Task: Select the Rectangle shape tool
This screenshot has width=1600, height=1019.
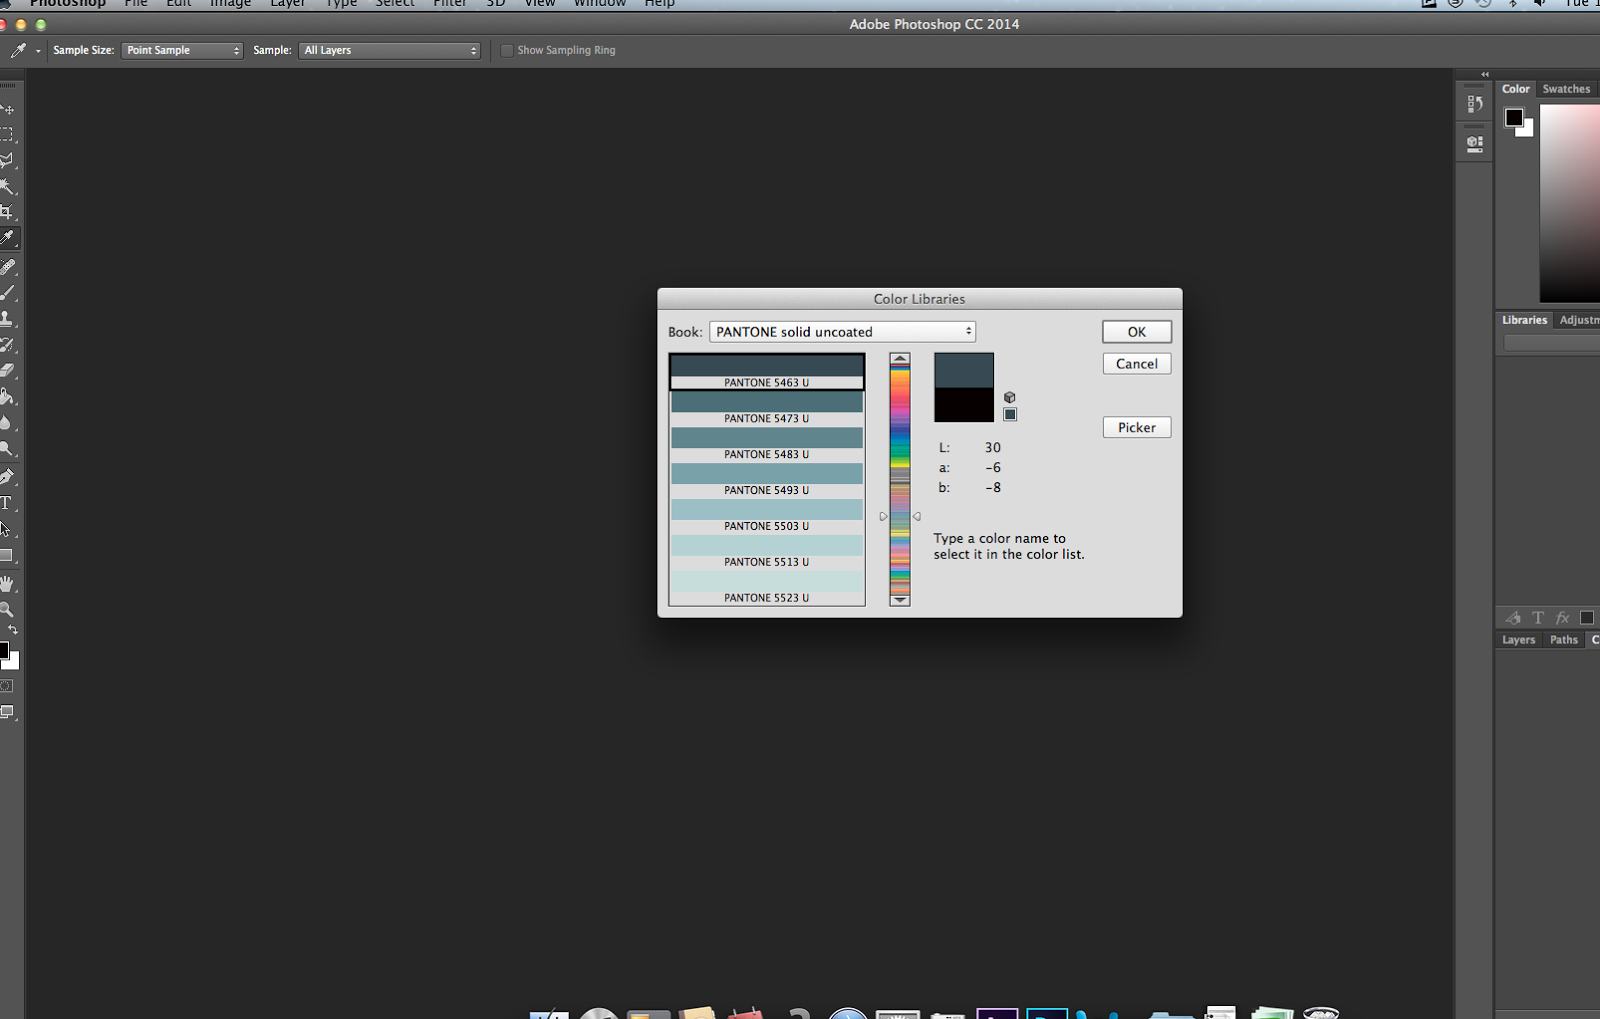Action: click(x=7, y=555)
